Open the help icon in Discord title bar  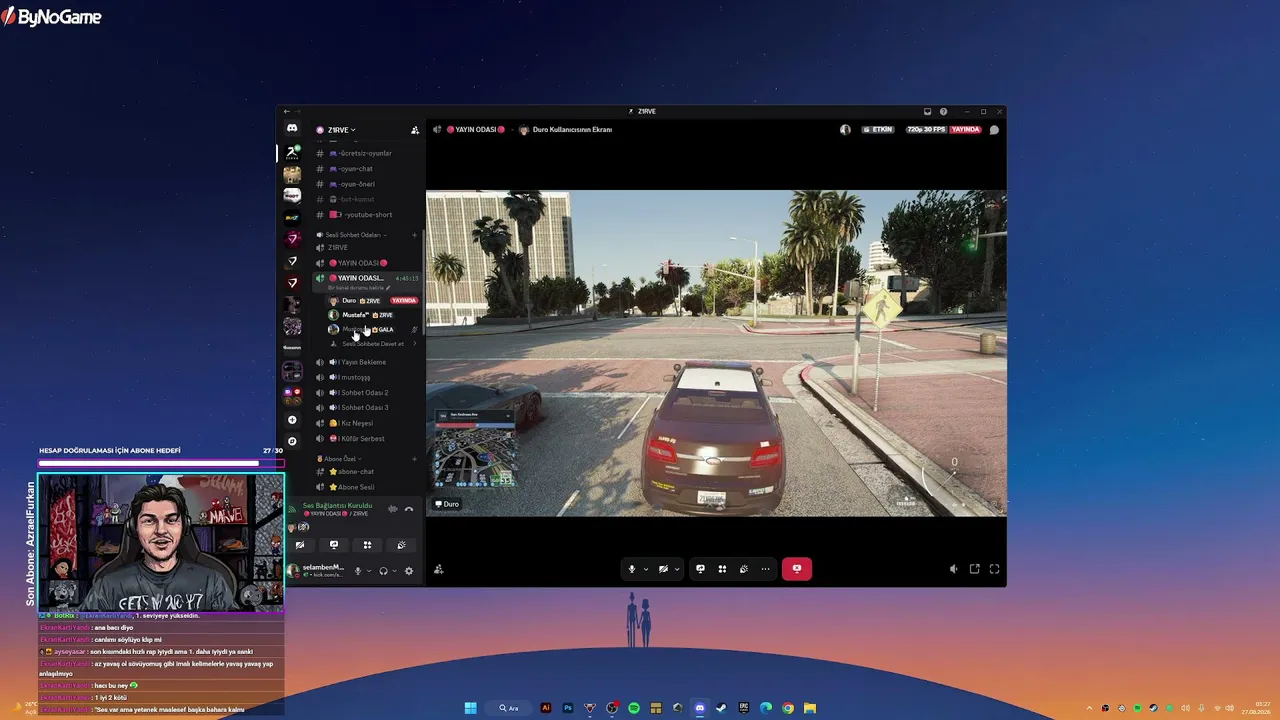pyautogui.click(x=943, y=112)
